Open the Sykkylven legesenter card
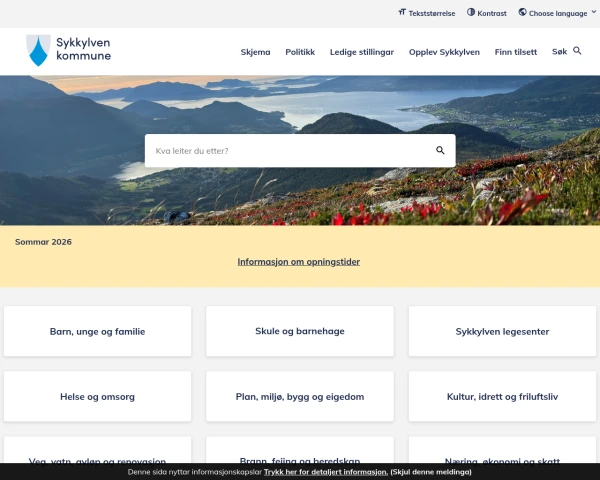This screenshot has height=480, width=600. click(502, 331)
